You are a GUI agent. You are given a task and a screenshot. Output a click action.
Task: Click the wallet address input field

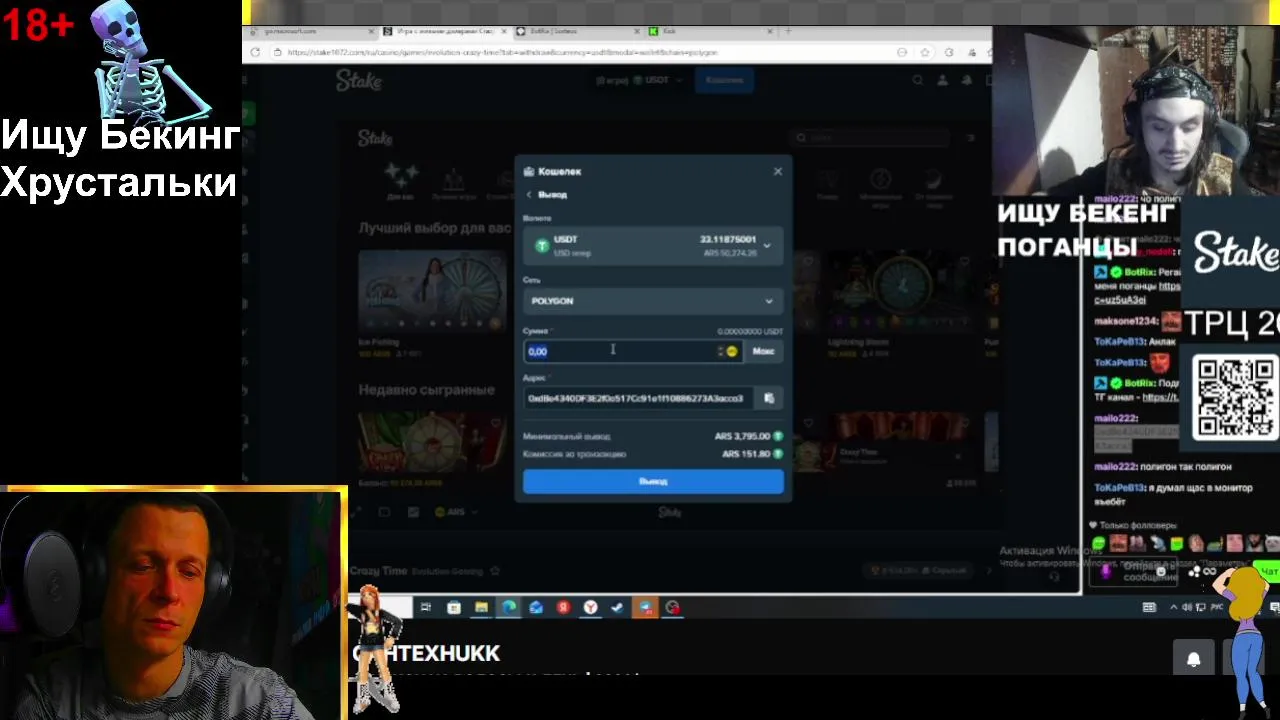[x=640, y=398]
